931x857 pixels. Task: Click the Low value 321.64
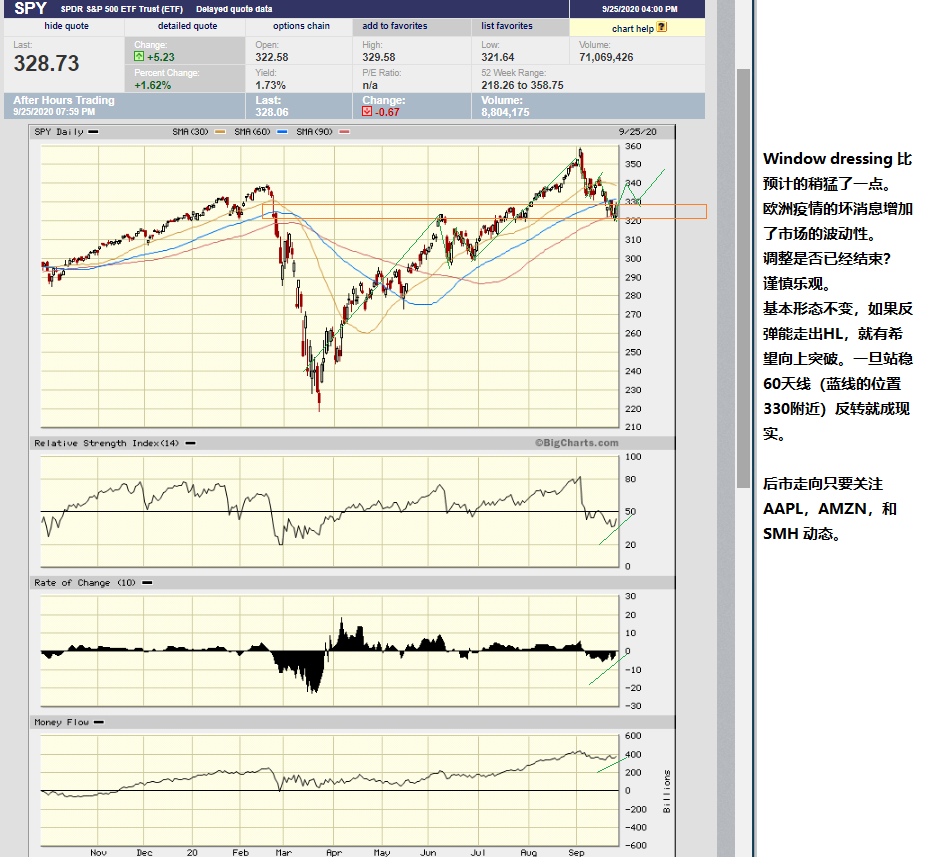pos(498,57)
